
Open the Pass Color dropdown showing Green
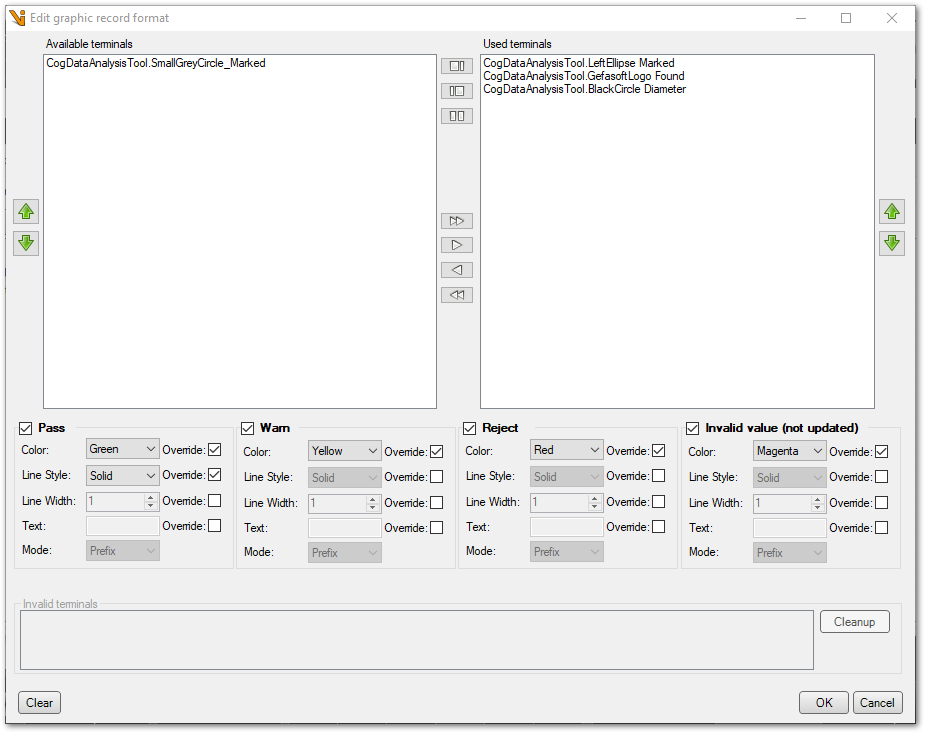[x=123, y=449]
